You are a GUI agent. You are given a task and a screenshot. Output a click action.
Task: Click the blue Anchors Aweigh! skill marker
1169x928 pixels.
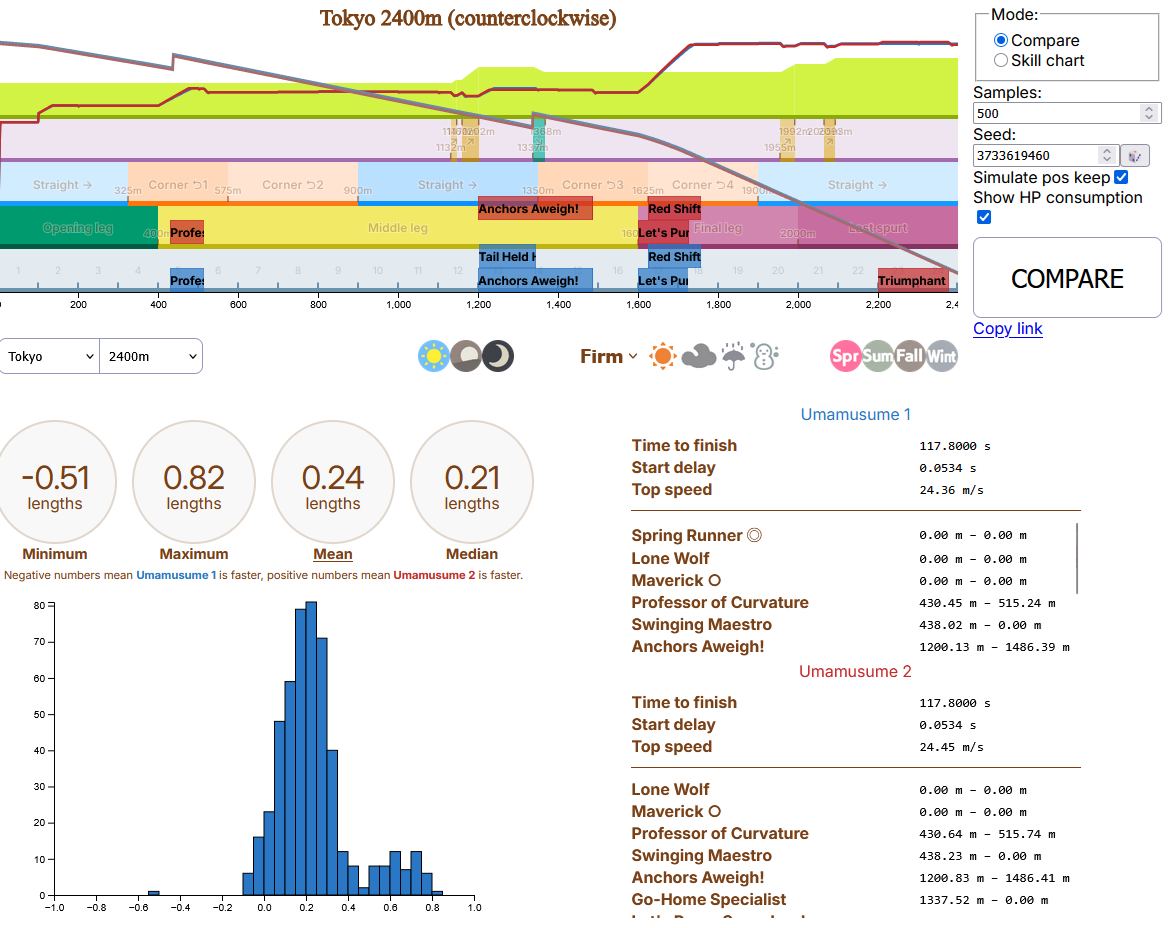(x=535, y=280)
